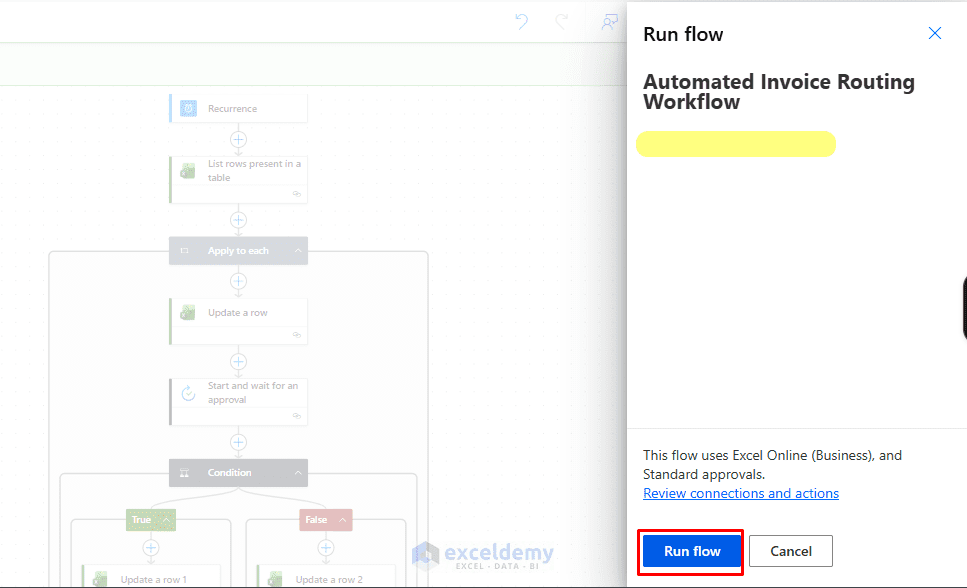The width and height of the screenshot is (967, 588).
Task: Click the Apply to each loop icon
Action: click(184, 251)
